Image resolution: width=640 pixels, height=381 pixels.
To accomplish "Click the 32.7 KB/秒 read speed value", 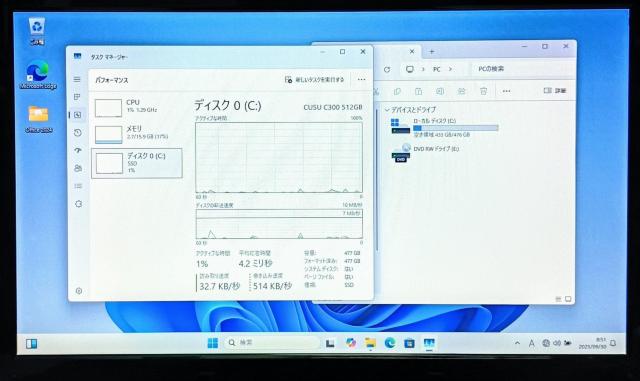I will 220,286.
